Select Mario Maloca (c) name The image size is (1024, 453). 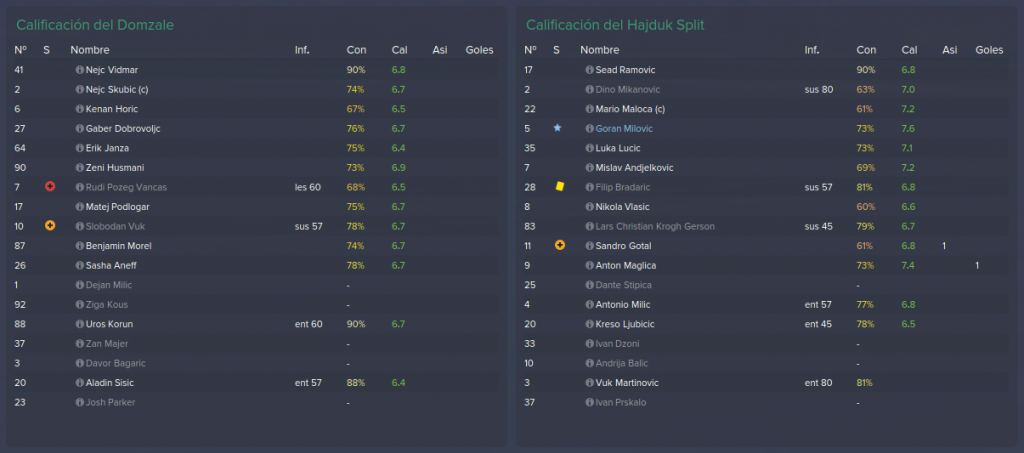[x=630, y=109]
